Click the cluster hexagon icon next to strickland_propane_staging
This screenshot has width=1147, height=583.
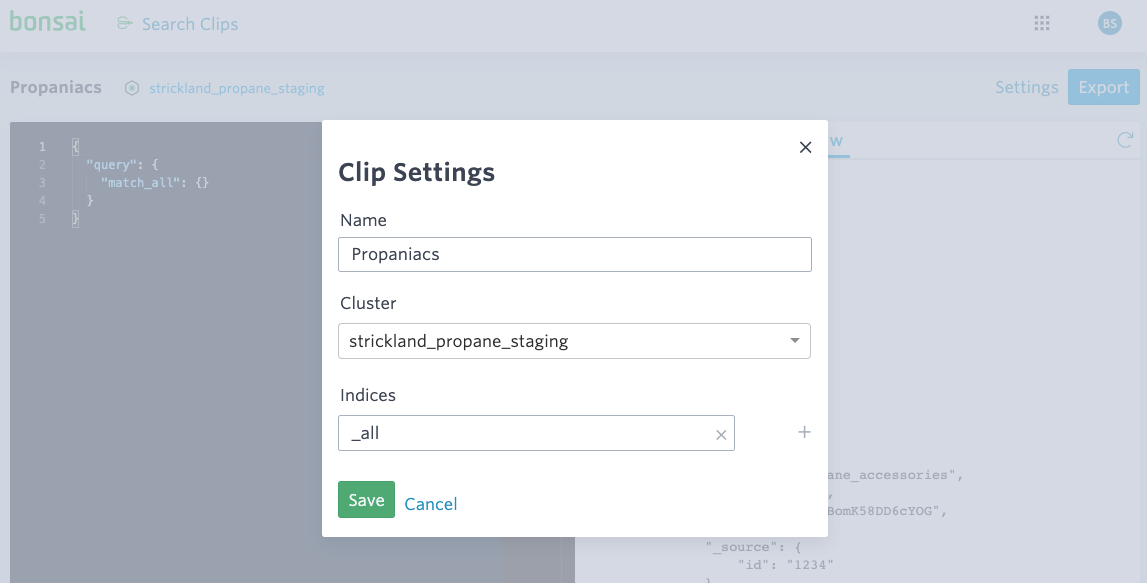131,88
